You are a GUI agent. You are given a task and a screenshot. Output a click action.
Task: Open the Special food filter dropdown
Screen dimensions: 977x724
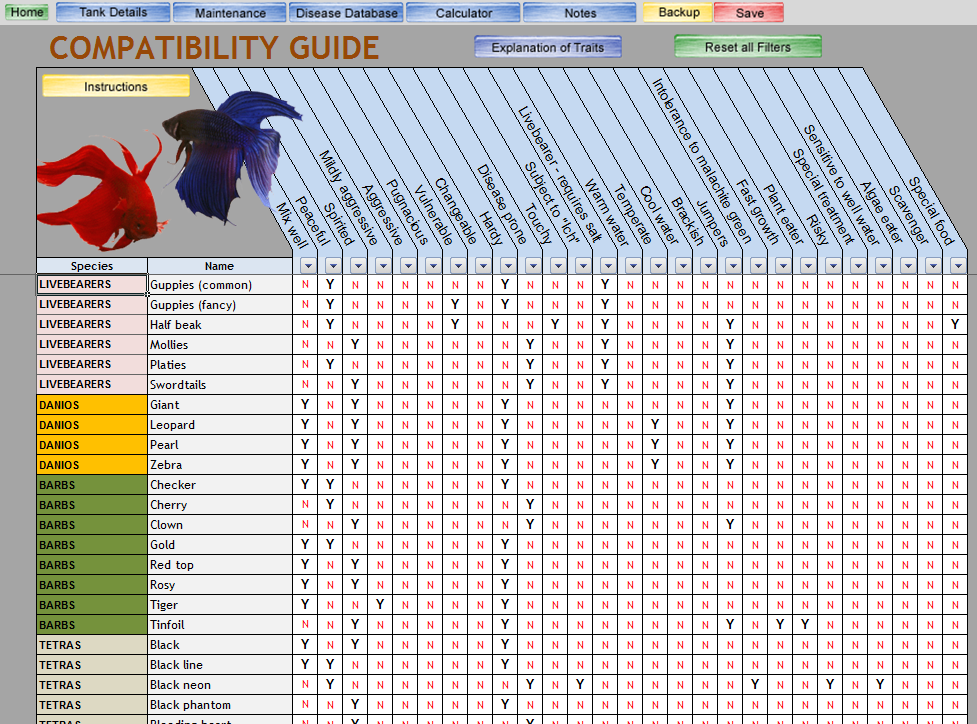[956, 266]
